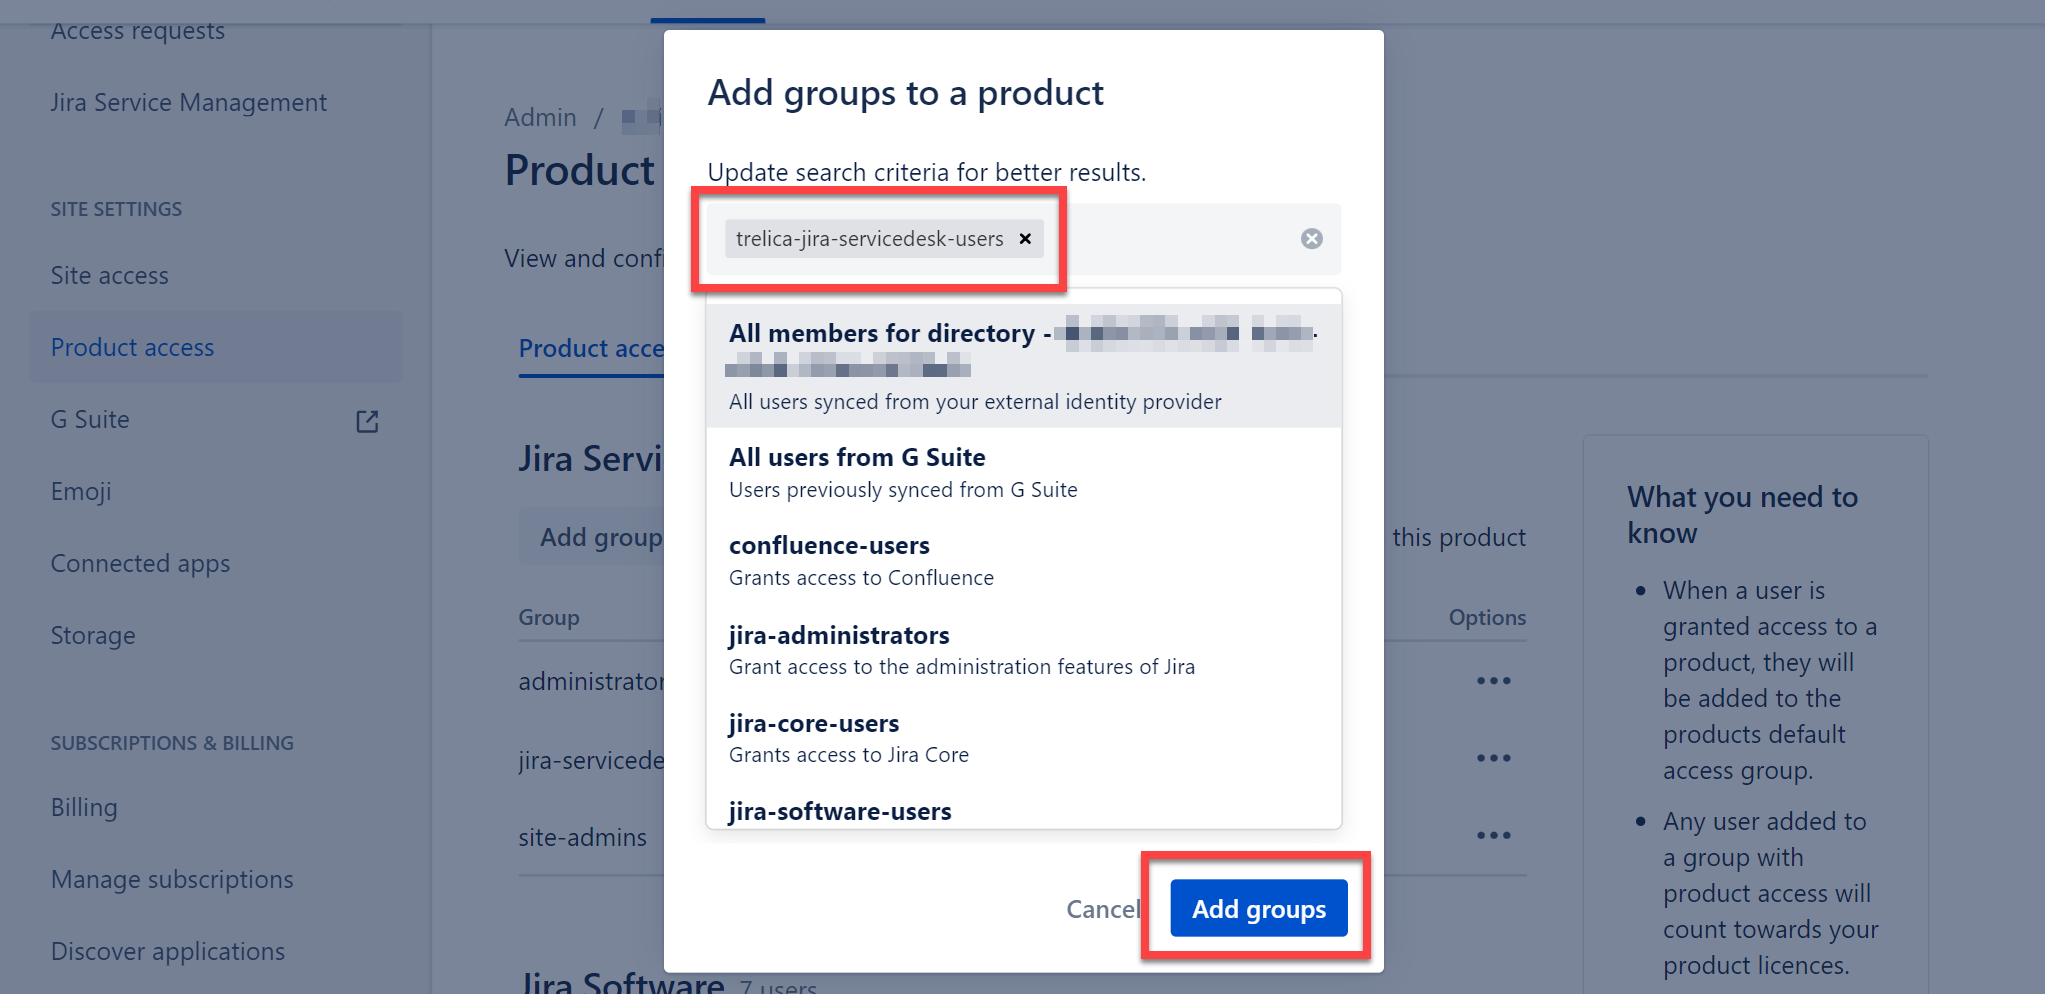Click the Group column header

548,617
